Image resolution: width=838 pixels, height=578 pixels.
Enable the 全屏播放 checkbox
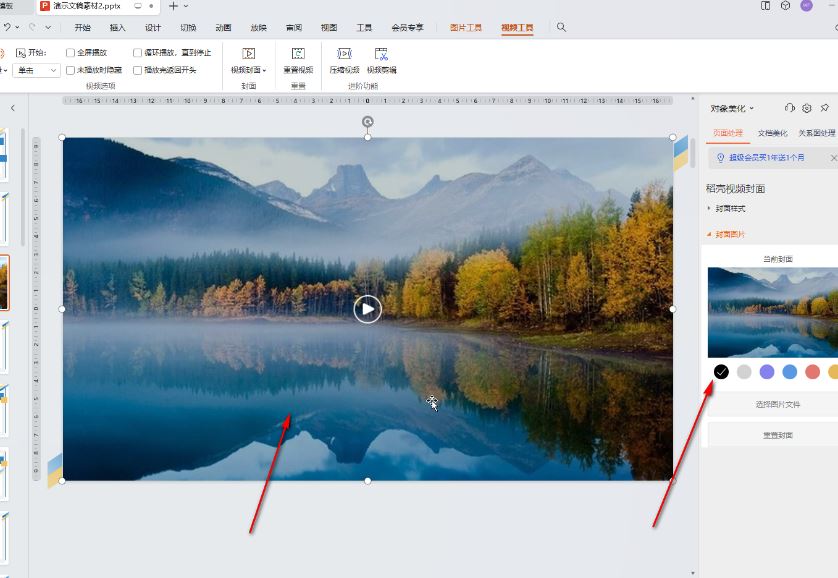click(71, 52)
